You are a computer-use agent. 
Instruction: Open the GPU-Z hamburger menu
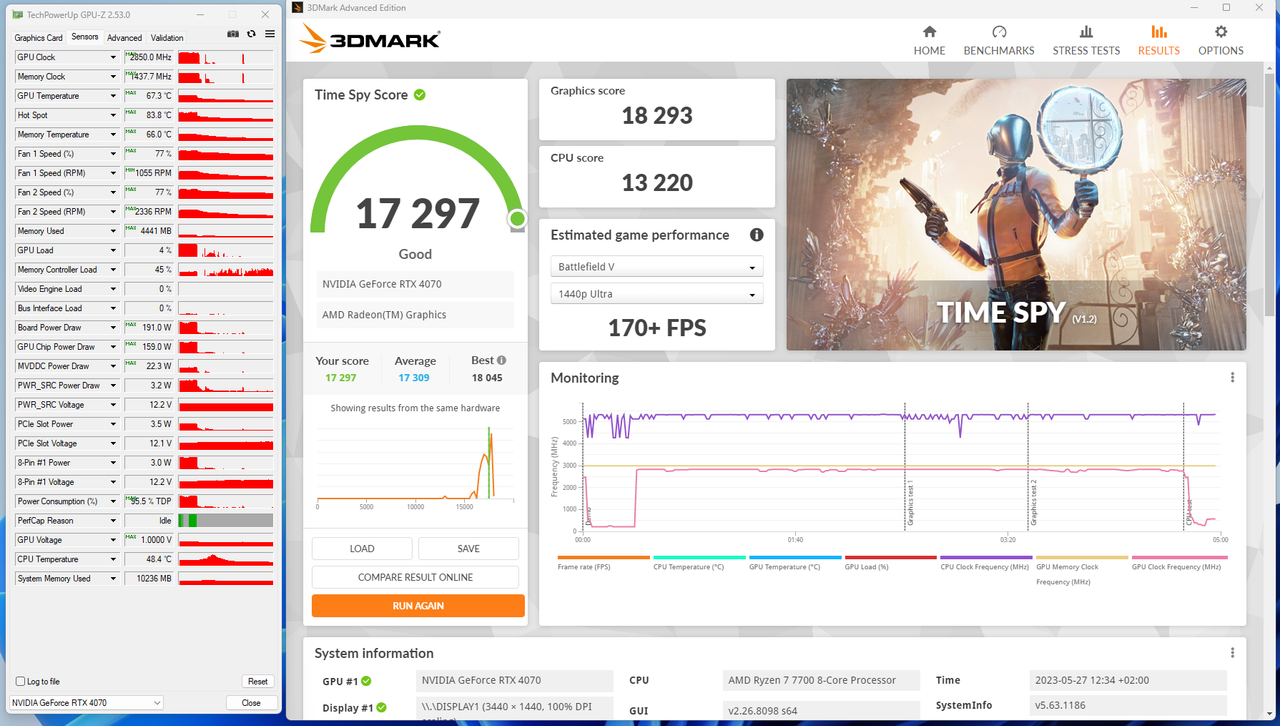click(269, 33)
